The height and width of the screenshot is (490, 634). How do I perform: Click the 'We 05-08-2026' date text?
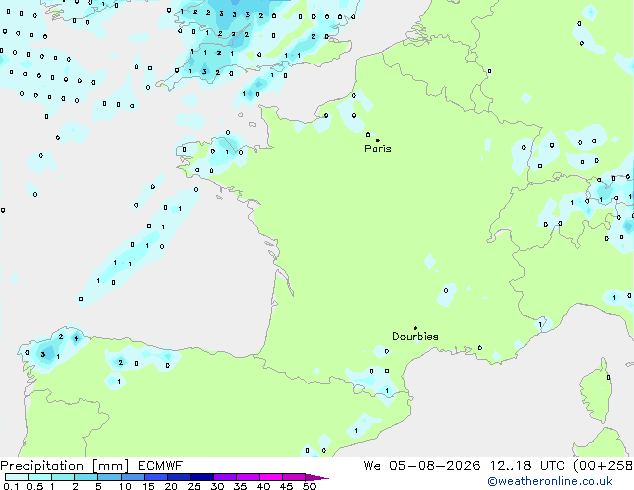(422, 466)
